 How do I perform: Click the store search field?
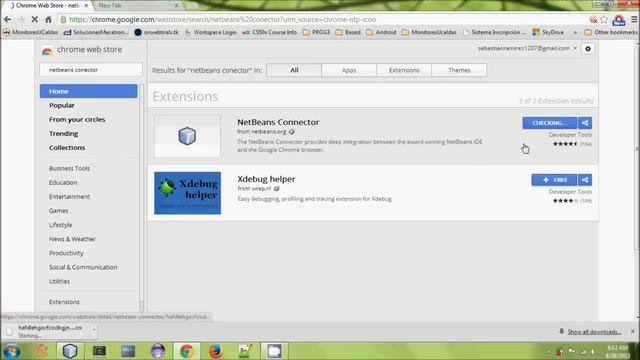coord(91,70)
